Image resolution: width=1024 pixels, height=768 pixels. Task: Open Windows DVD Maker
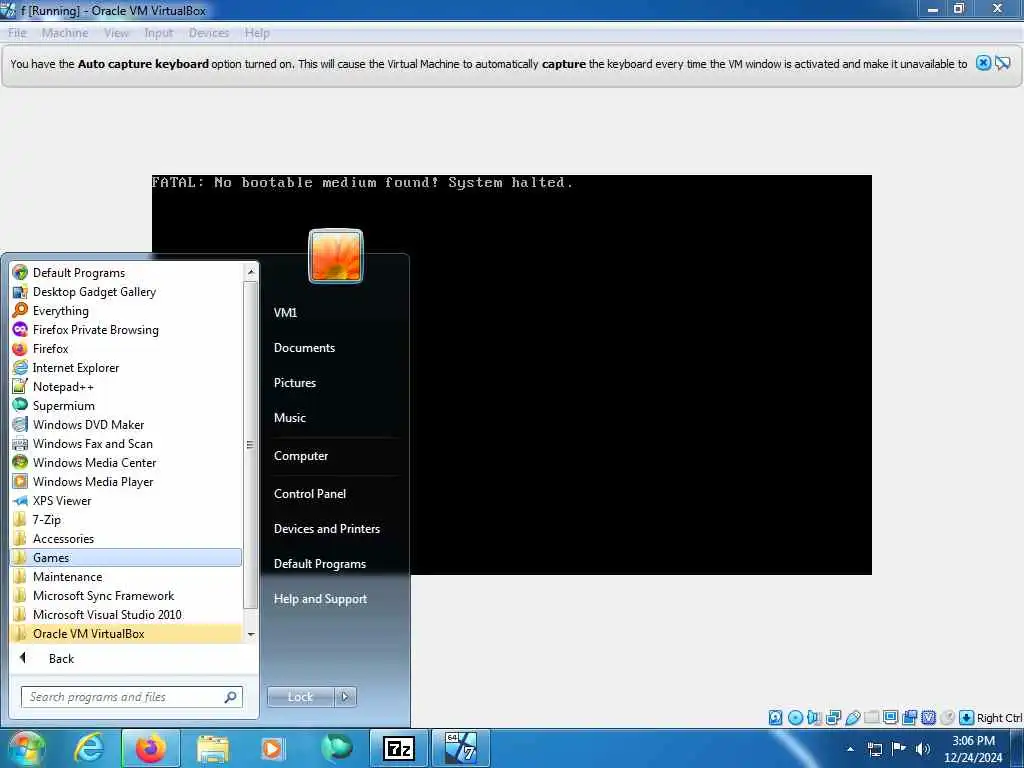[125, 424]
